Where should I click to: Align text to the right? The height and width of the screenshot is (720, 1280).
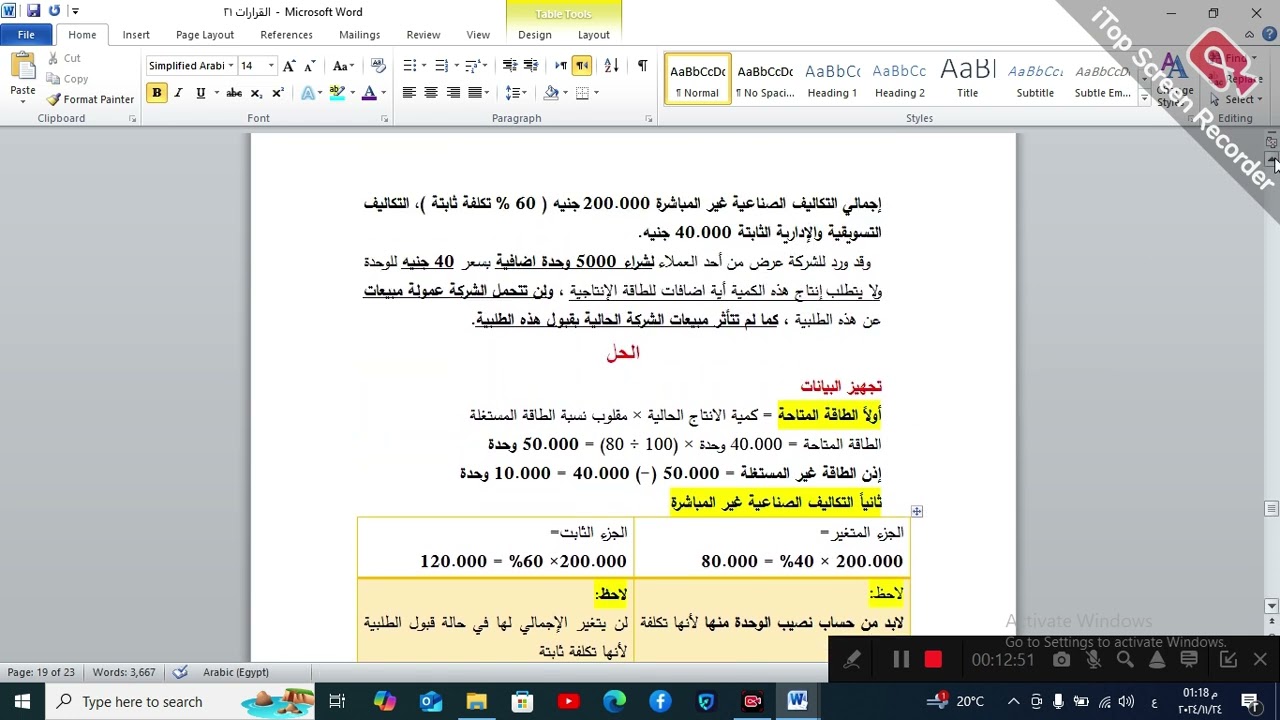tap(453, 93)
